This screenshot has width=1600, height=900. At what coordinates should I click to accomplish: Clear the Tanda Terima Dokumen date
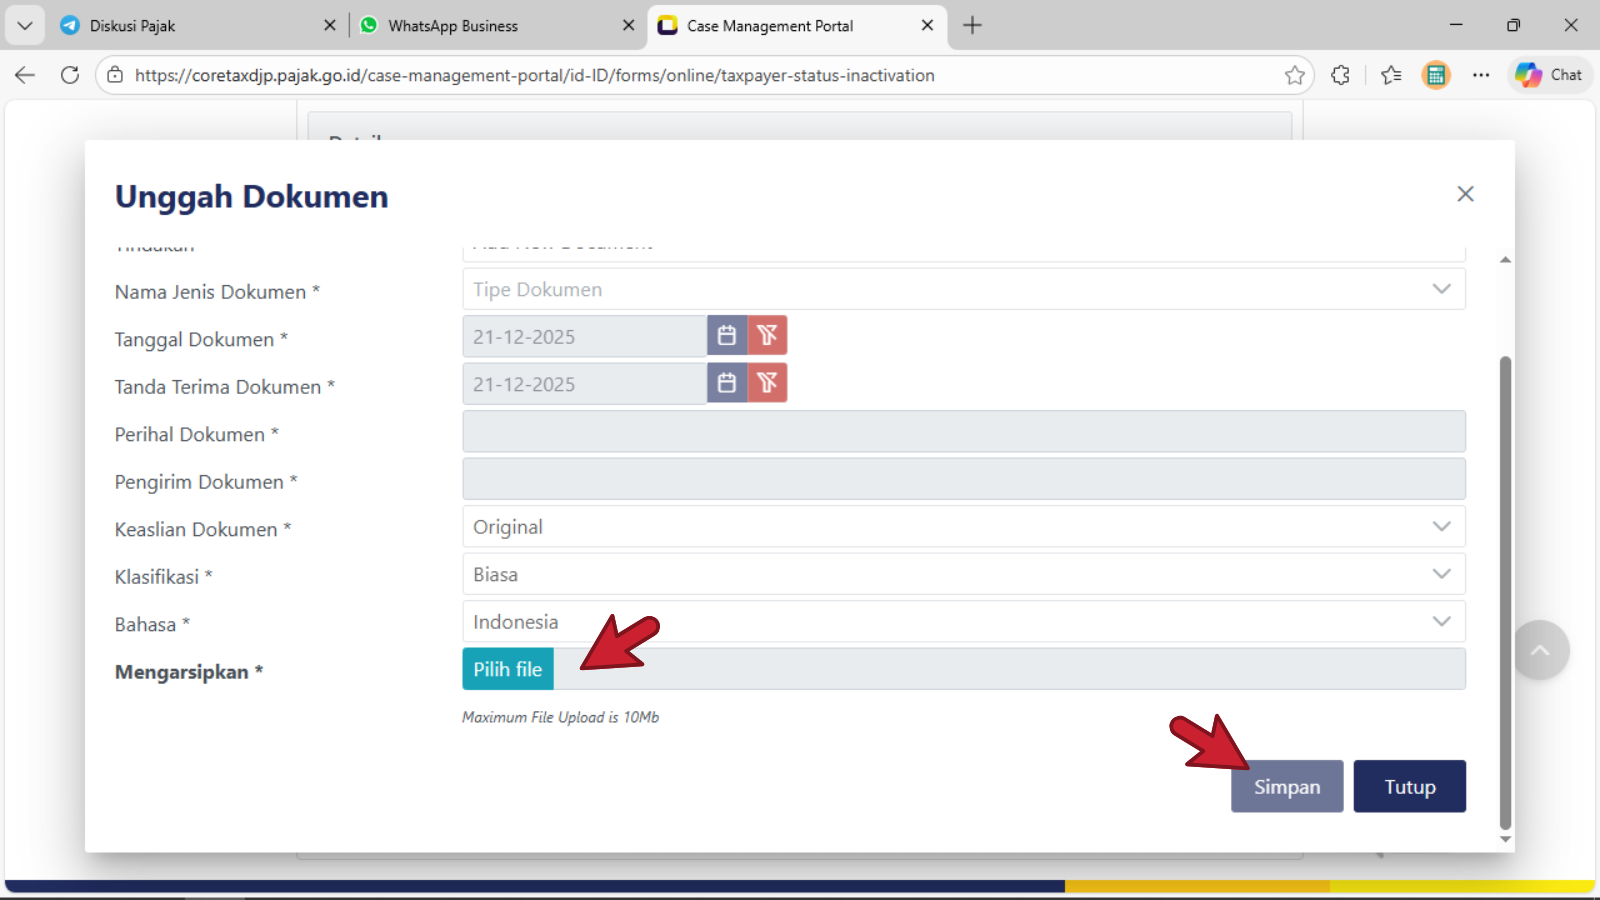[x=767, y=383]
